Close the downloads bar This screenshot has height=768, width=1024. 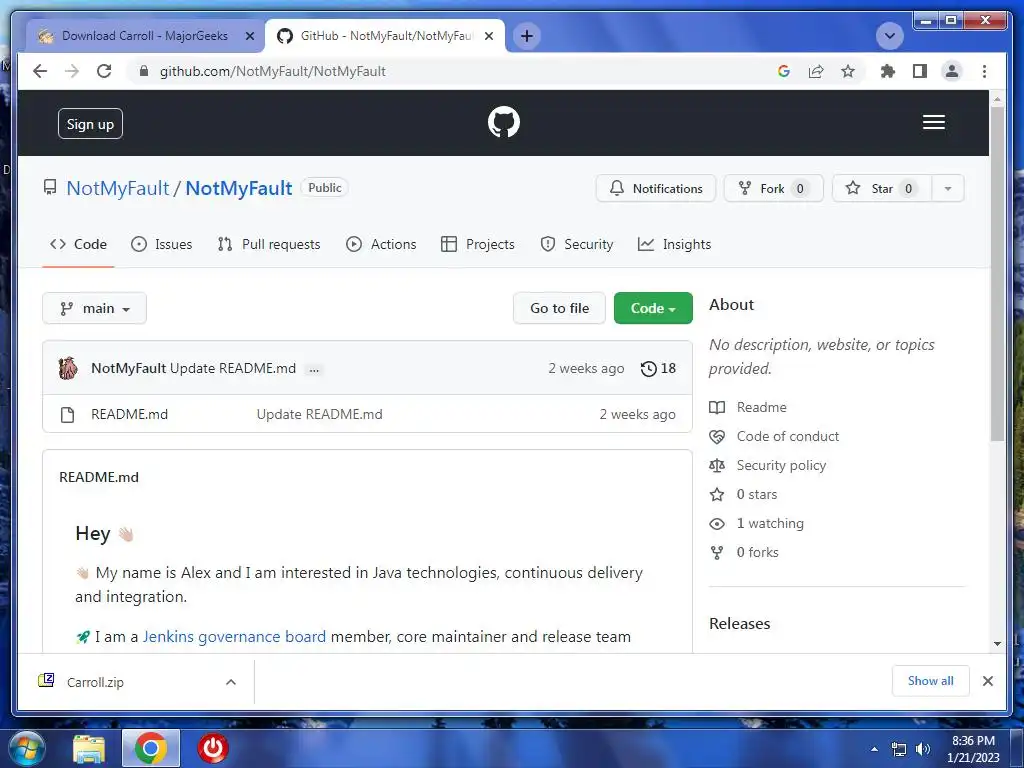[987, 681]
